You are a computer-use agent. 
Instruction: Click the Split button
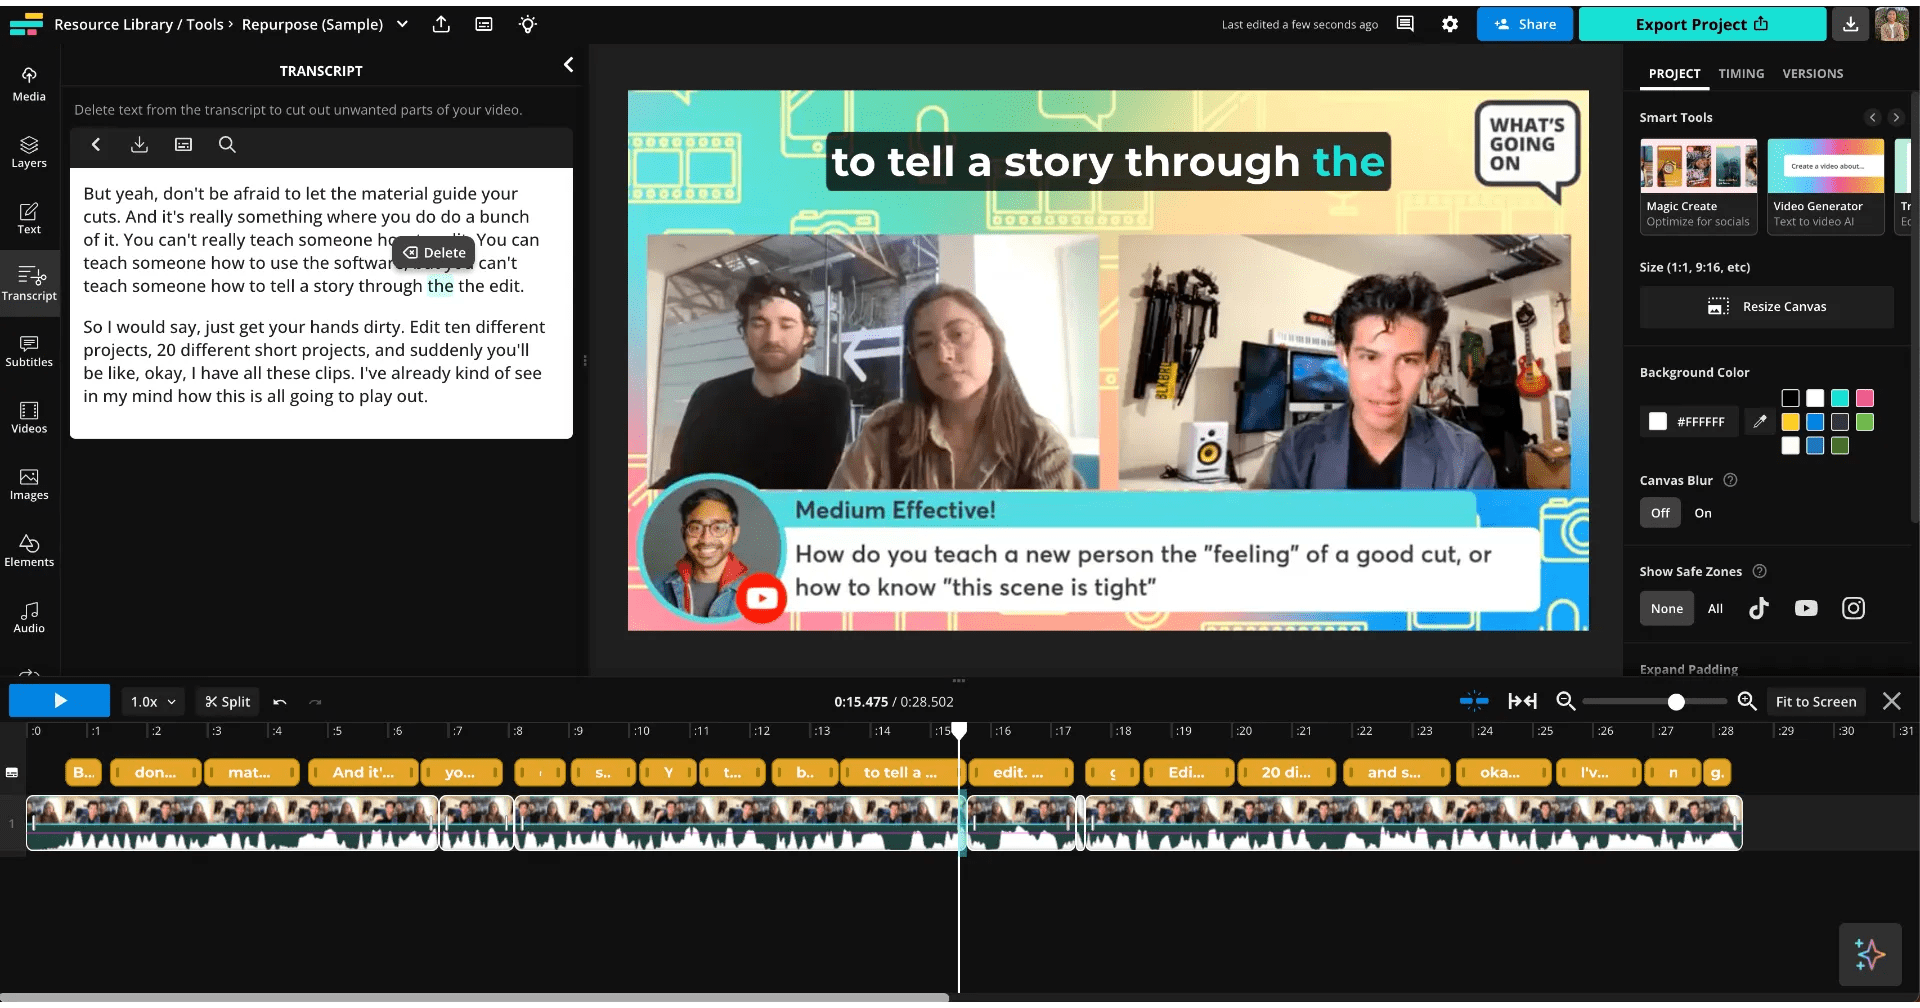pyautogui.click(x=228, y=702)
